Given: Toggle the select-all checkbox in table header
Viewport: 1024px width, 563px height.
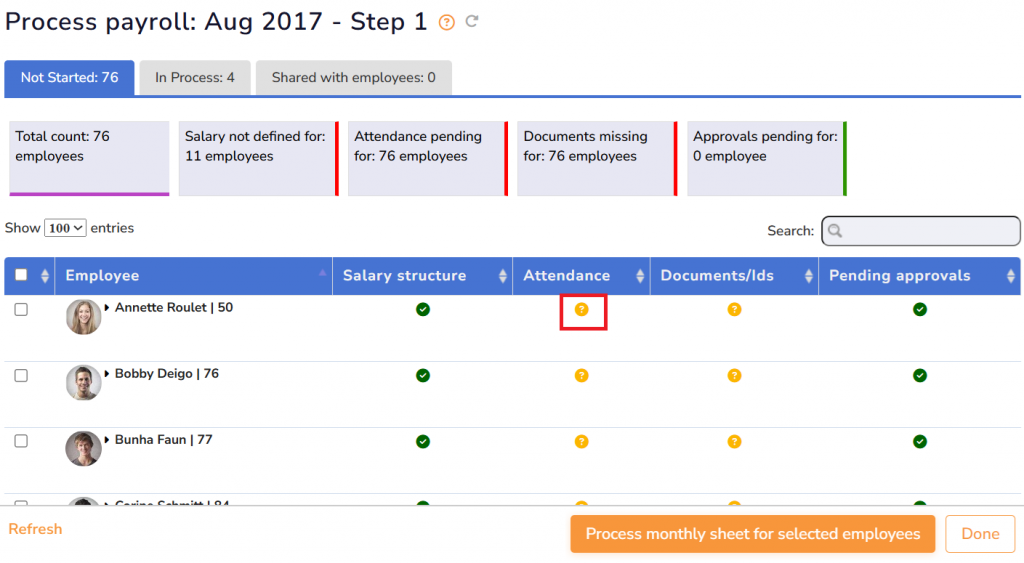Looking at the screenshot, I should coord(21,276).
